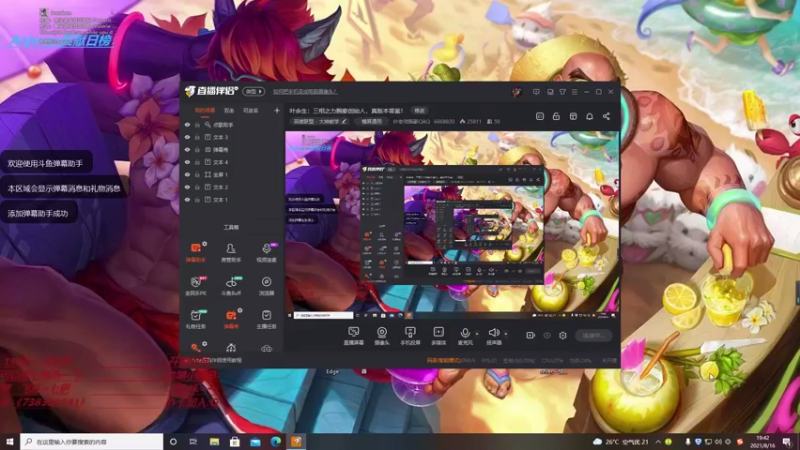
Task: Add 摄像头 camera source
Action: 382,336
